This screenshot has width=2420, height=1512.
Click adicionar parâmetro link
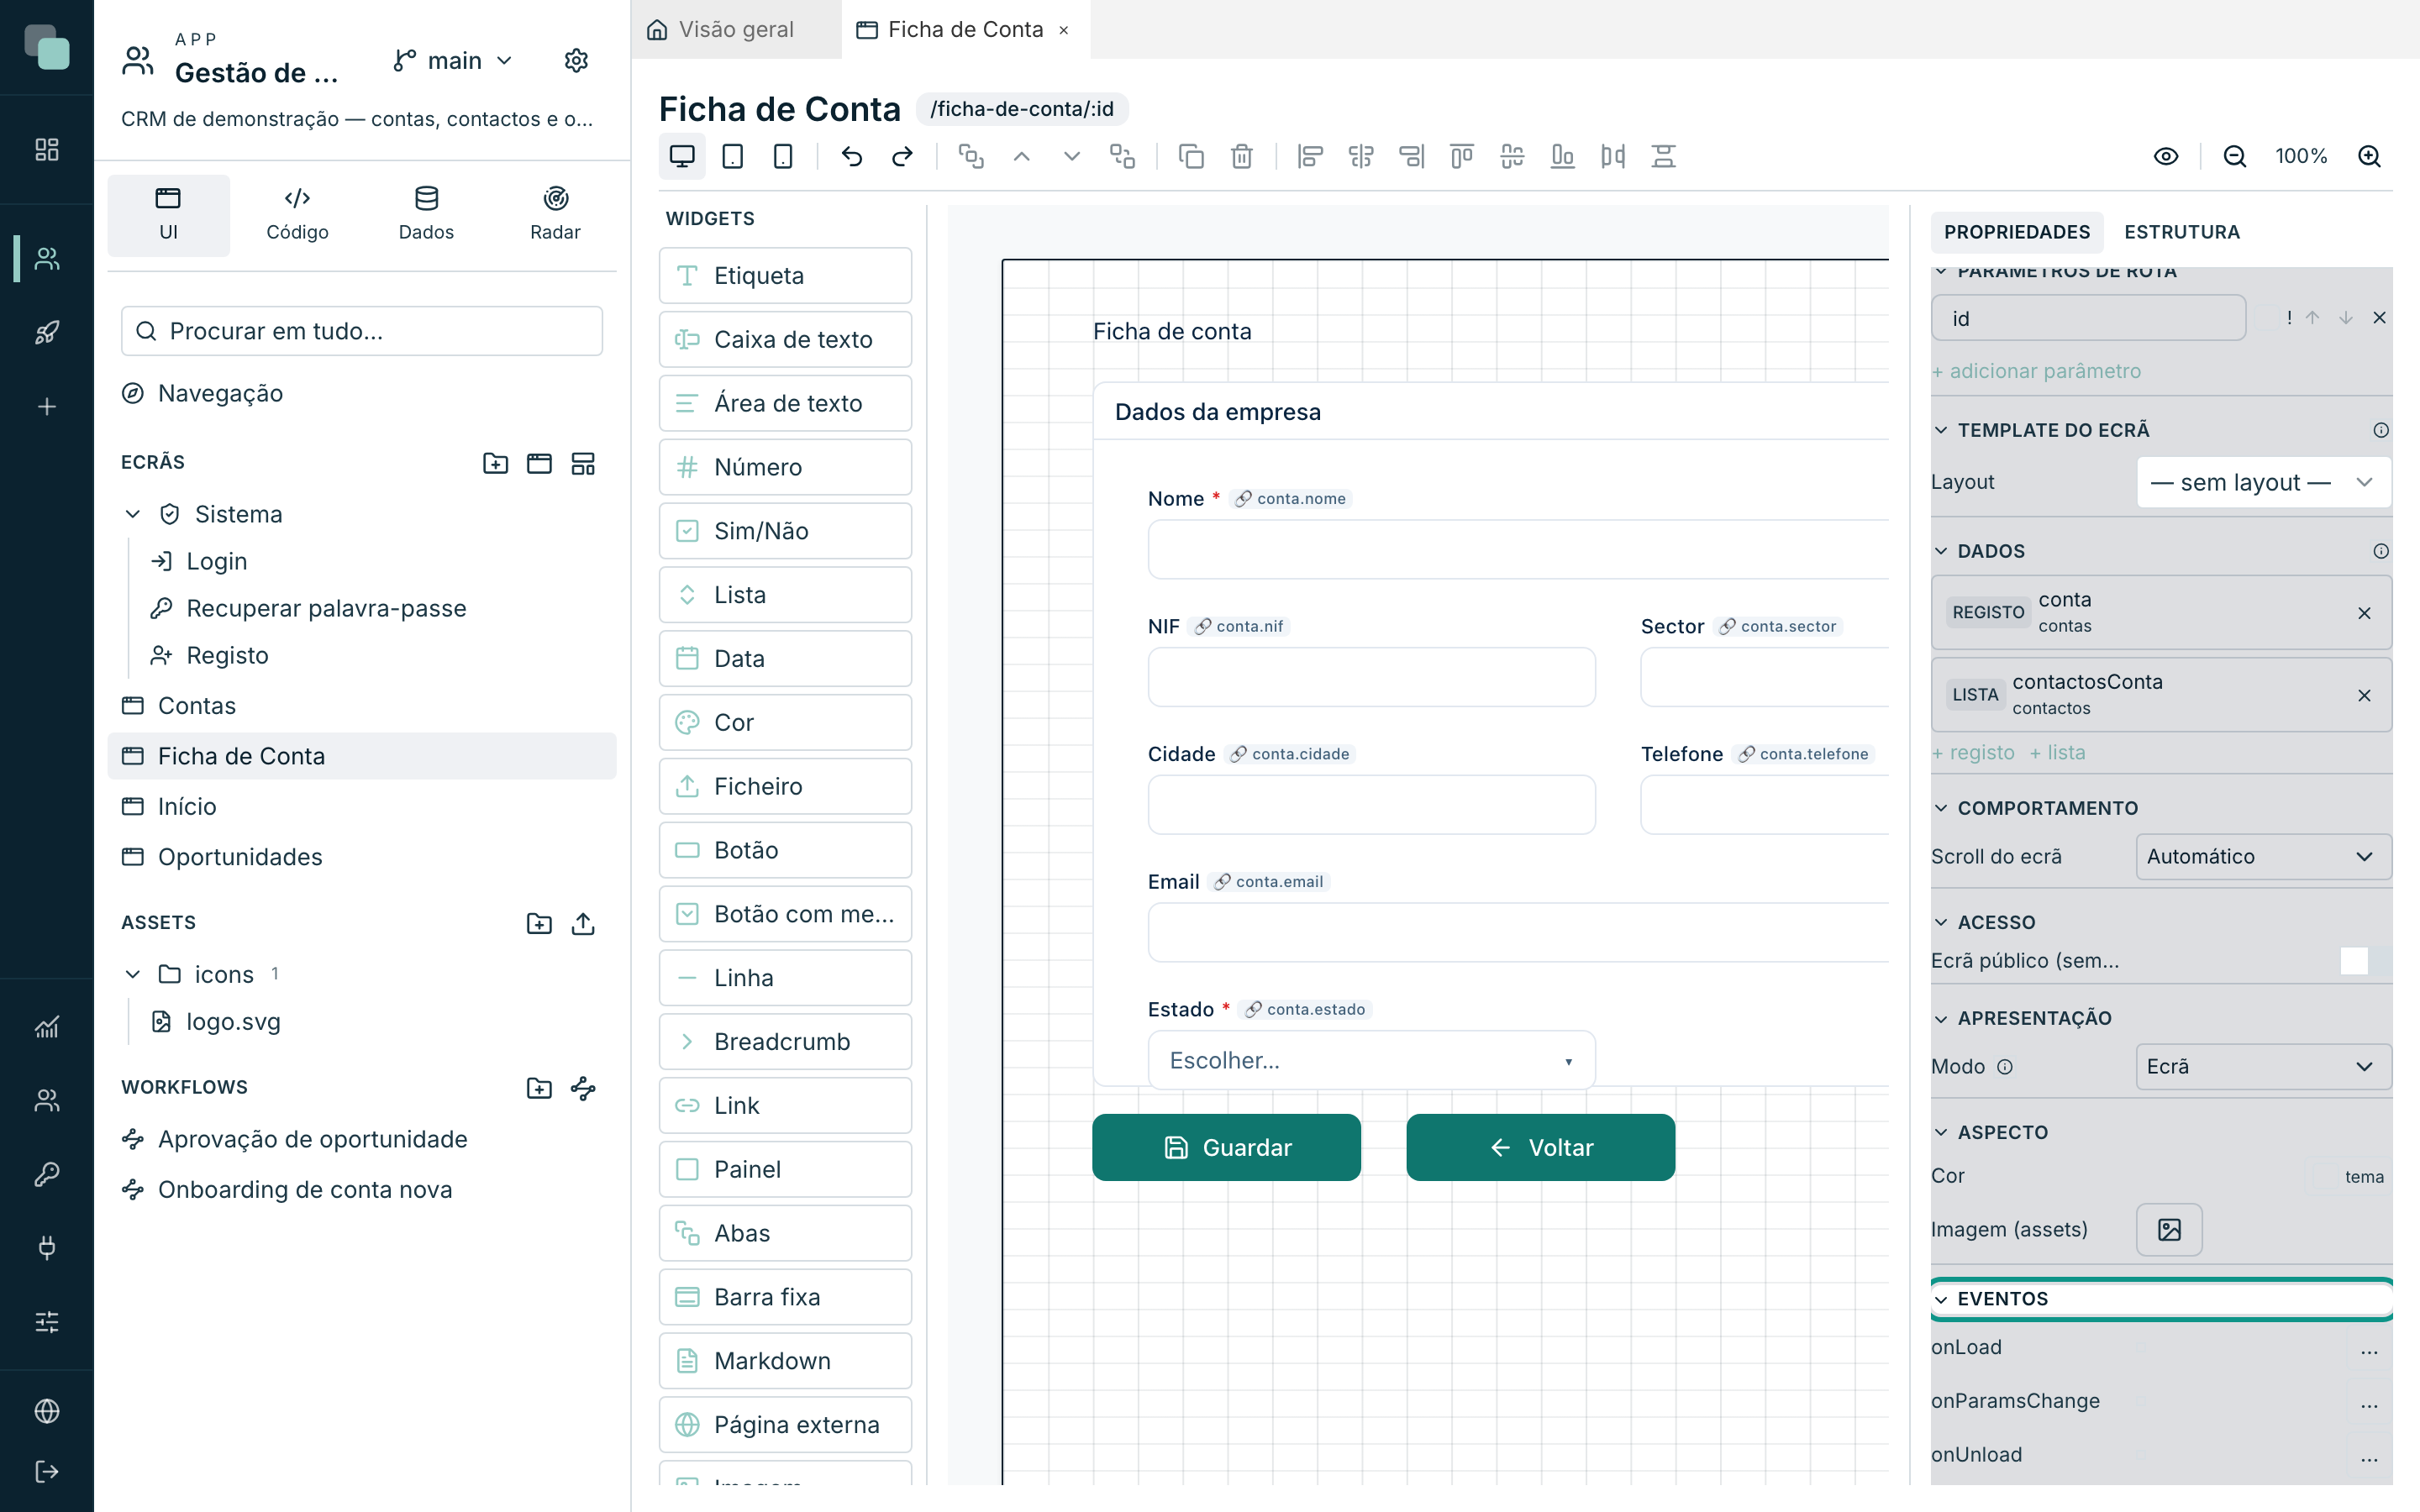point(2037,371)
